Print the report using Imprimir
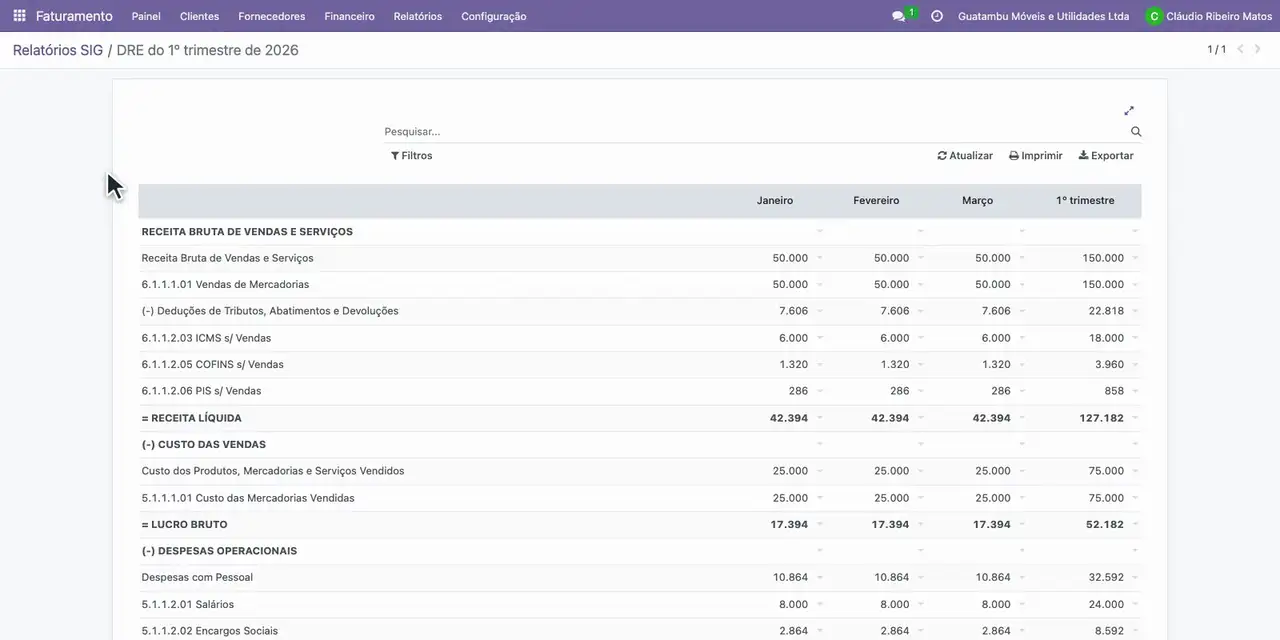Screen dimensions: 1280x640 pyautogui.click(x=1036, y=156)
